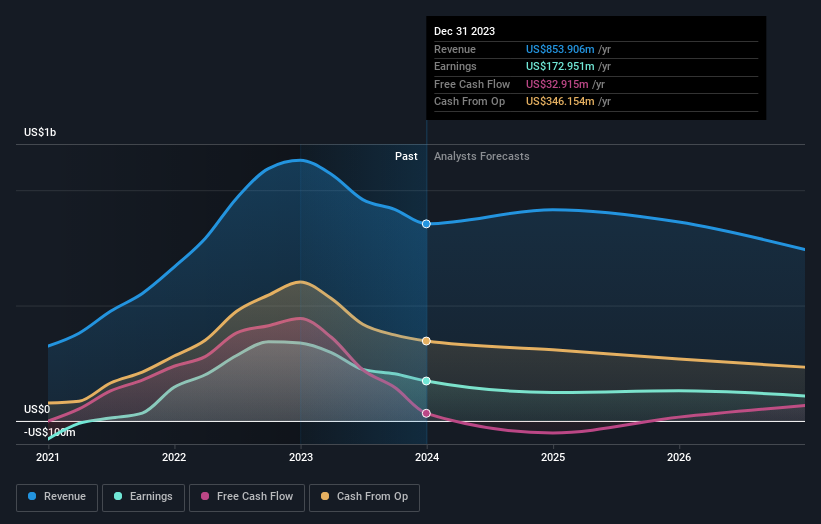Image resolution: width=821 pixels, height=524 pixels.
Task: Click the 2023 x-axis label
Action: (x=301, y=458)
